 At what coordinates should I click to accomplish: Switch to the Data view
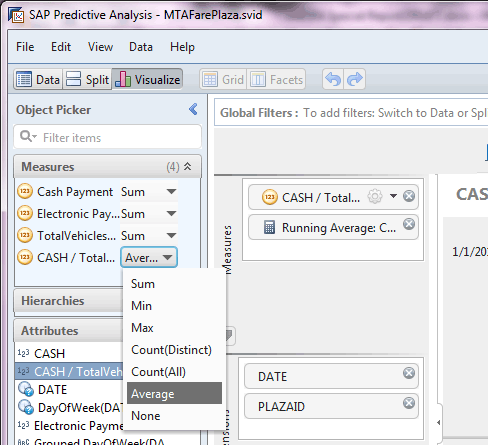(x=38, y=79)
